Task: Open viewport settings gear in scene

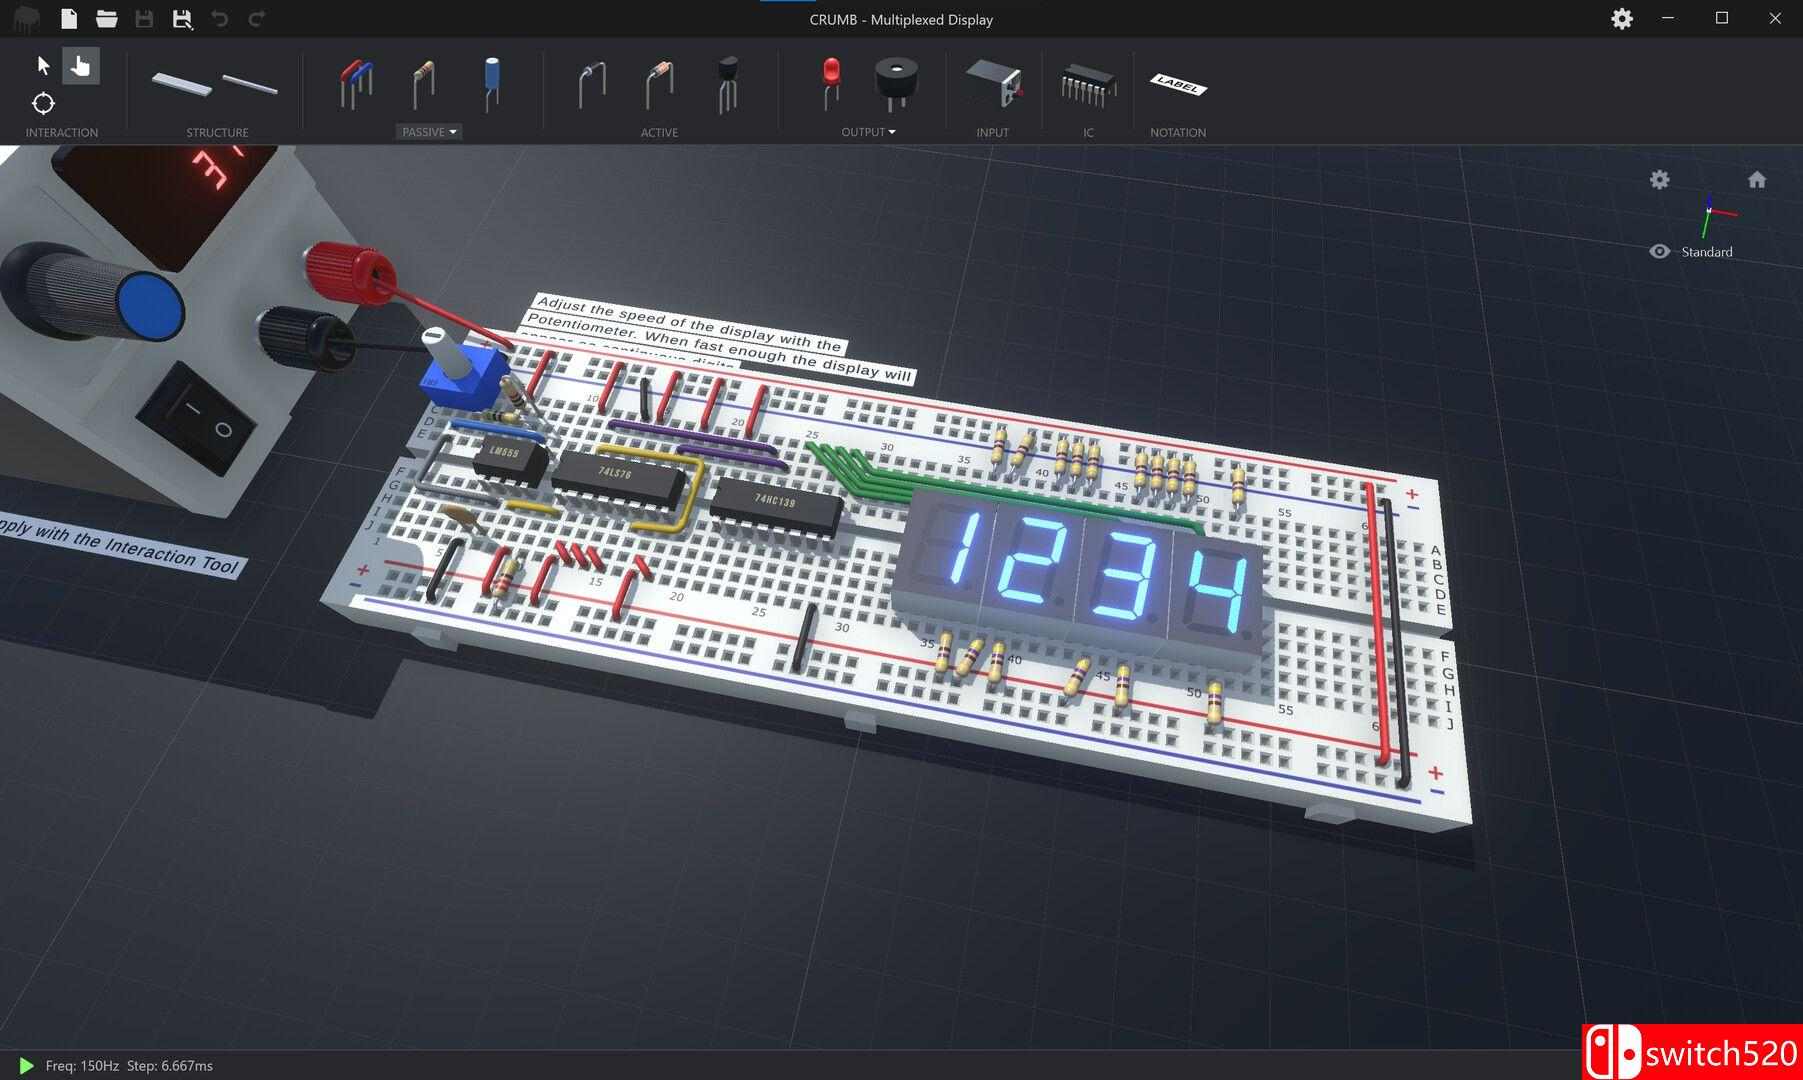Action: [1659, 180]
